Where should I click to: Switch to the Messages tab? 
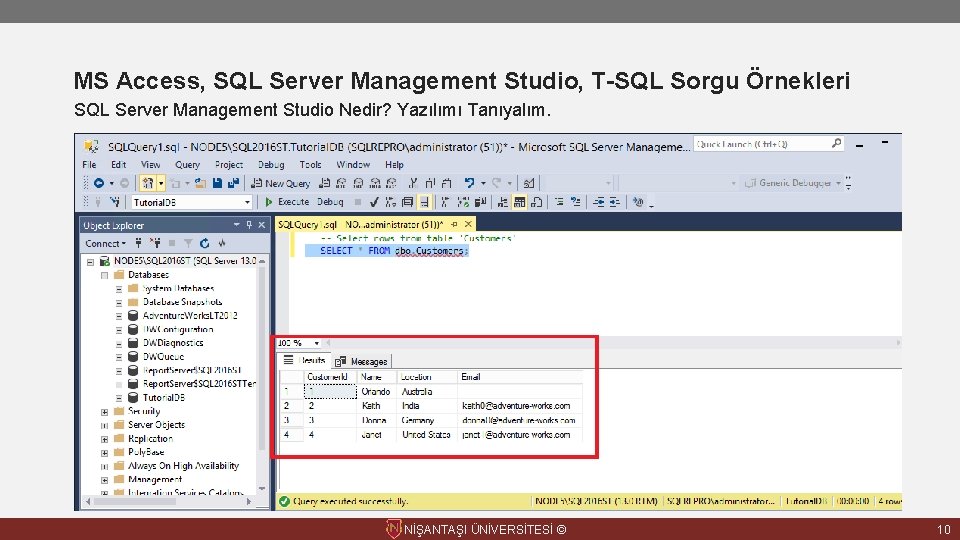(x=362, y=361)
